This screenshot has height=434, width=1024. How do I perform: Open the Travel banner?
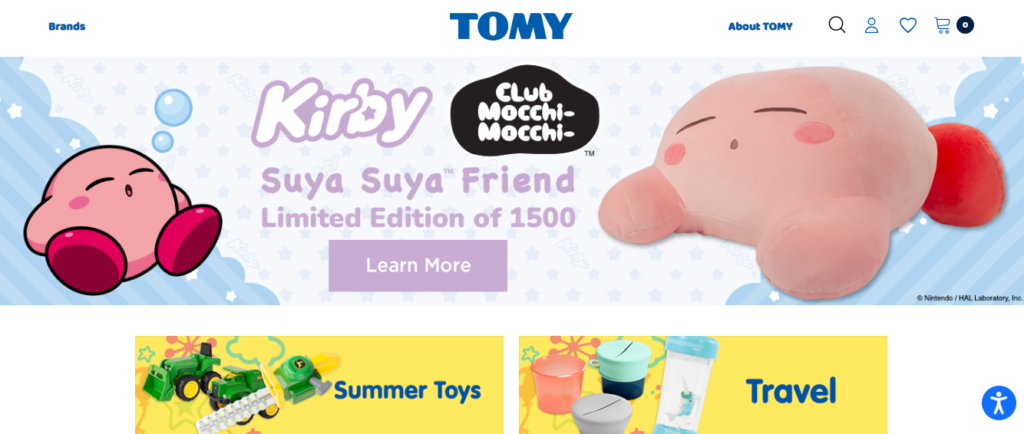[x=703, y=385]
